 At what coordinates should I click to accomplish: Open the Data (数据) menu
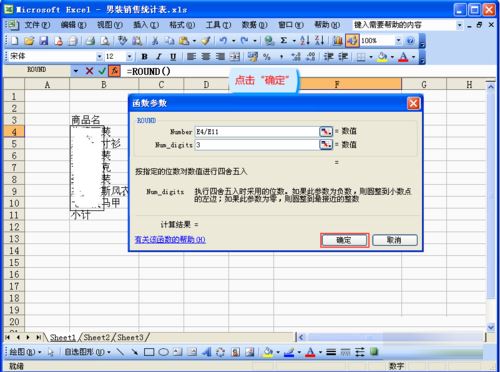click(x=254, y=25)
